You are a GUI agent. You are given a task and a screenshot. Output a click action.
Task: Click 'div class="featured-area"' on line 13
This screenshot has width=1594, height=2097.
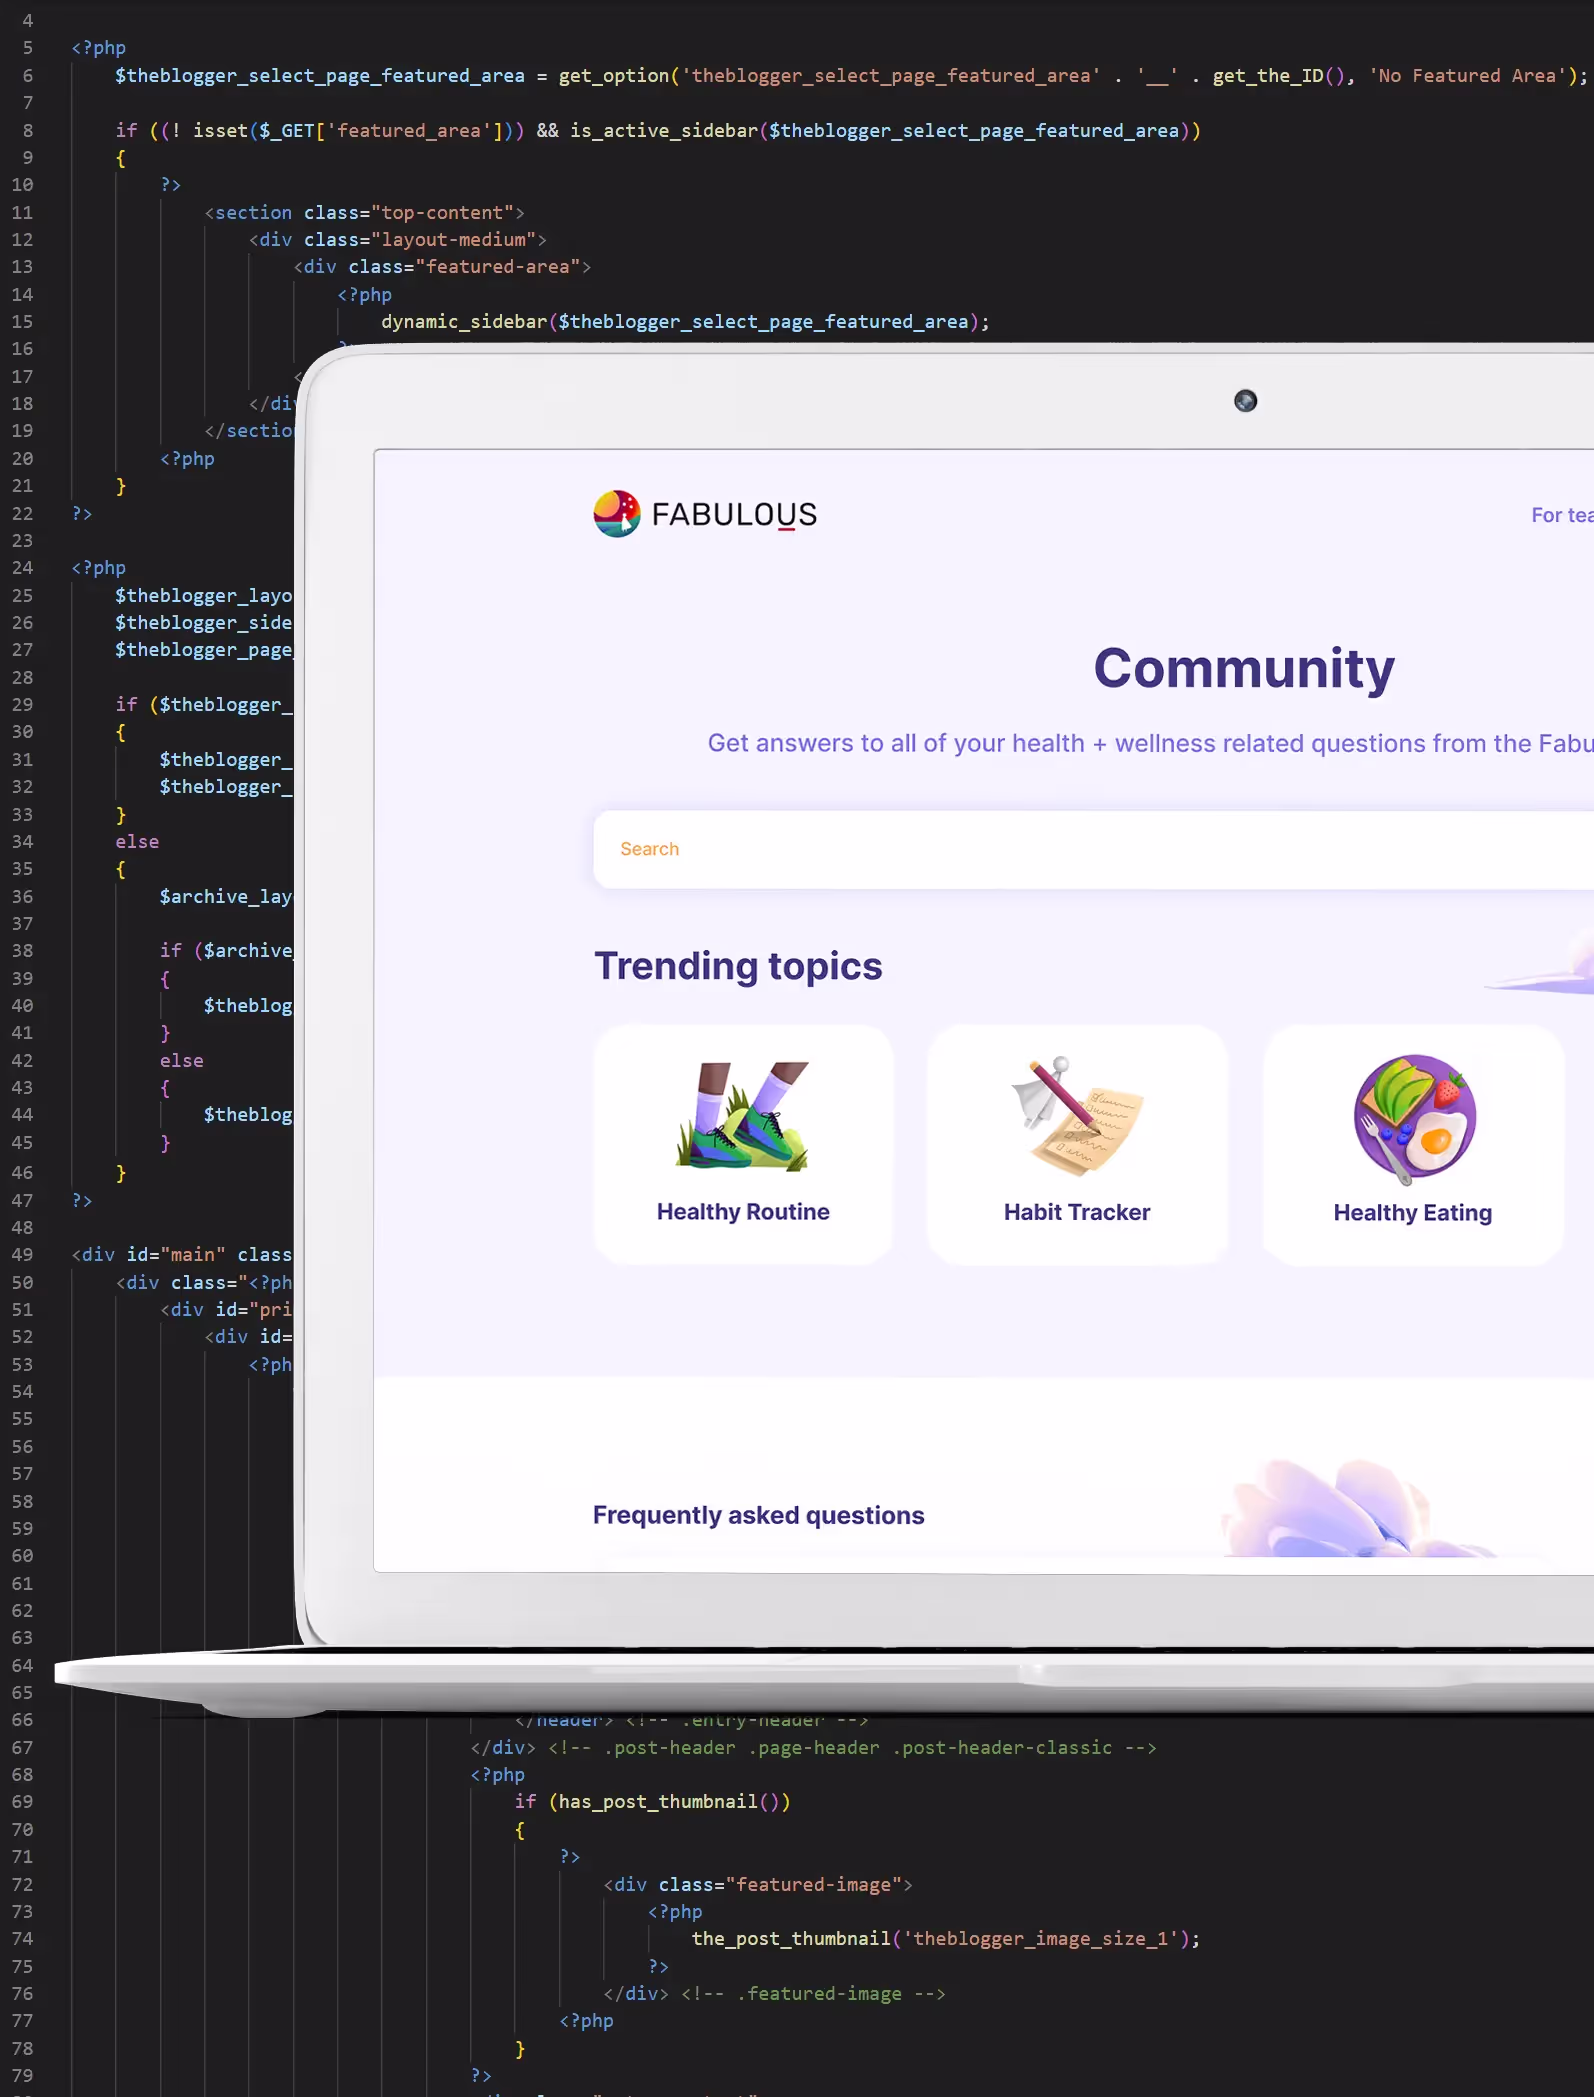(442, 267)
